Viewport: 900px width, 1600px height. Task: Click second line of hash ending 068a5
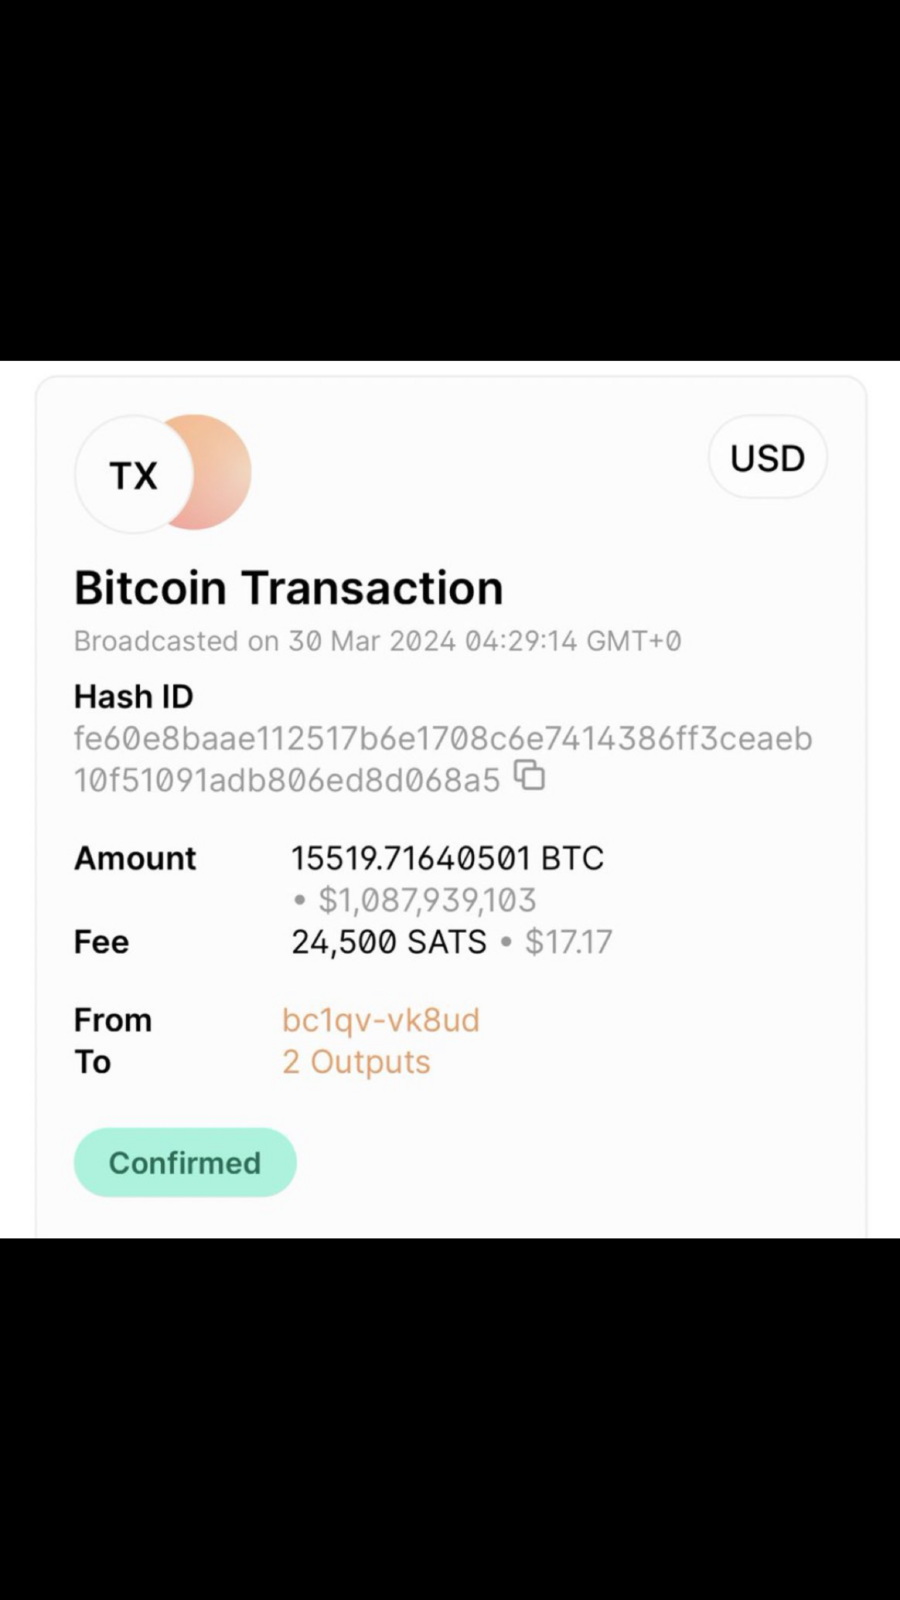[287, 780]
